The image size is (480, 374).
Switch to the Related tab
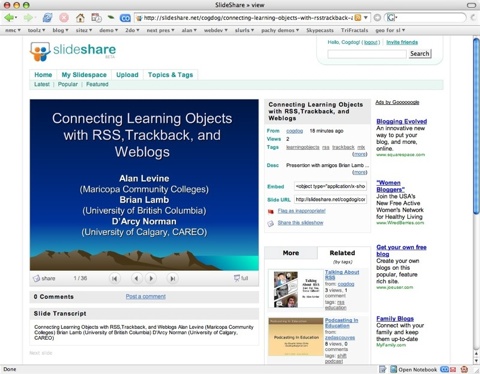[342, 253]
